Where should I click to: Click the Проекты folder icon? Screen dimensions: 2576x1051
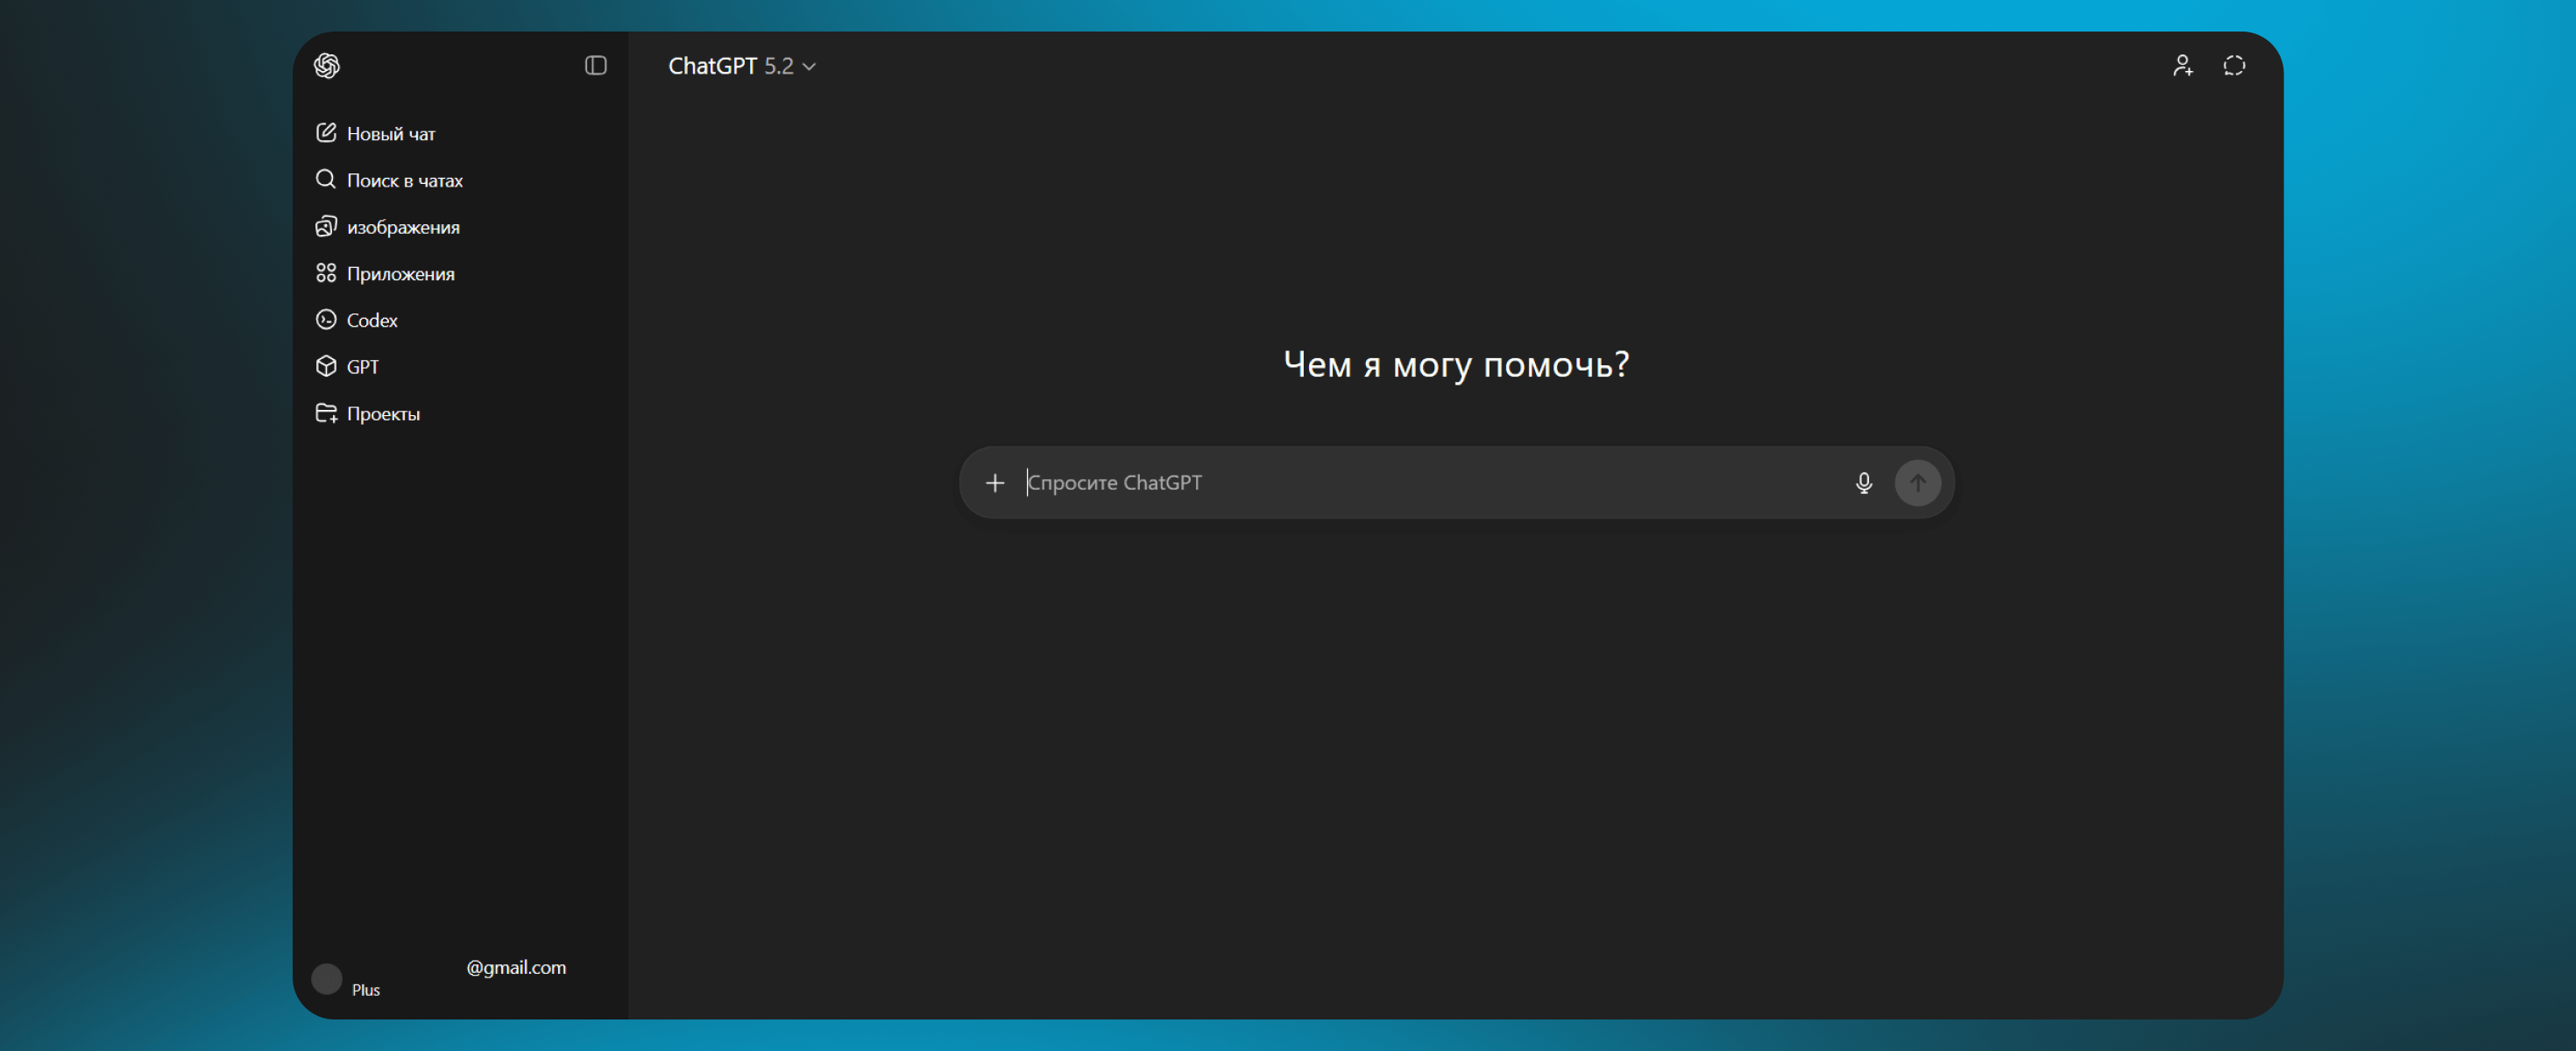point(326,413)
